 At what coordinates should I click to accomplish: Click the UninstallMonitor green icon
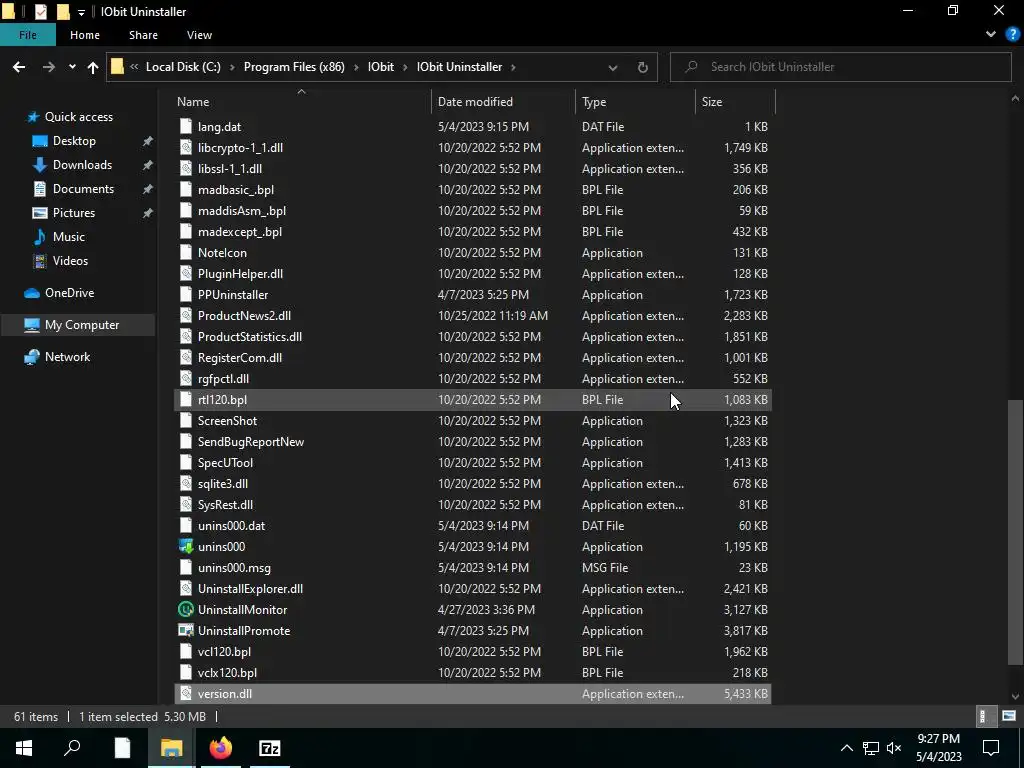point(186,609)
